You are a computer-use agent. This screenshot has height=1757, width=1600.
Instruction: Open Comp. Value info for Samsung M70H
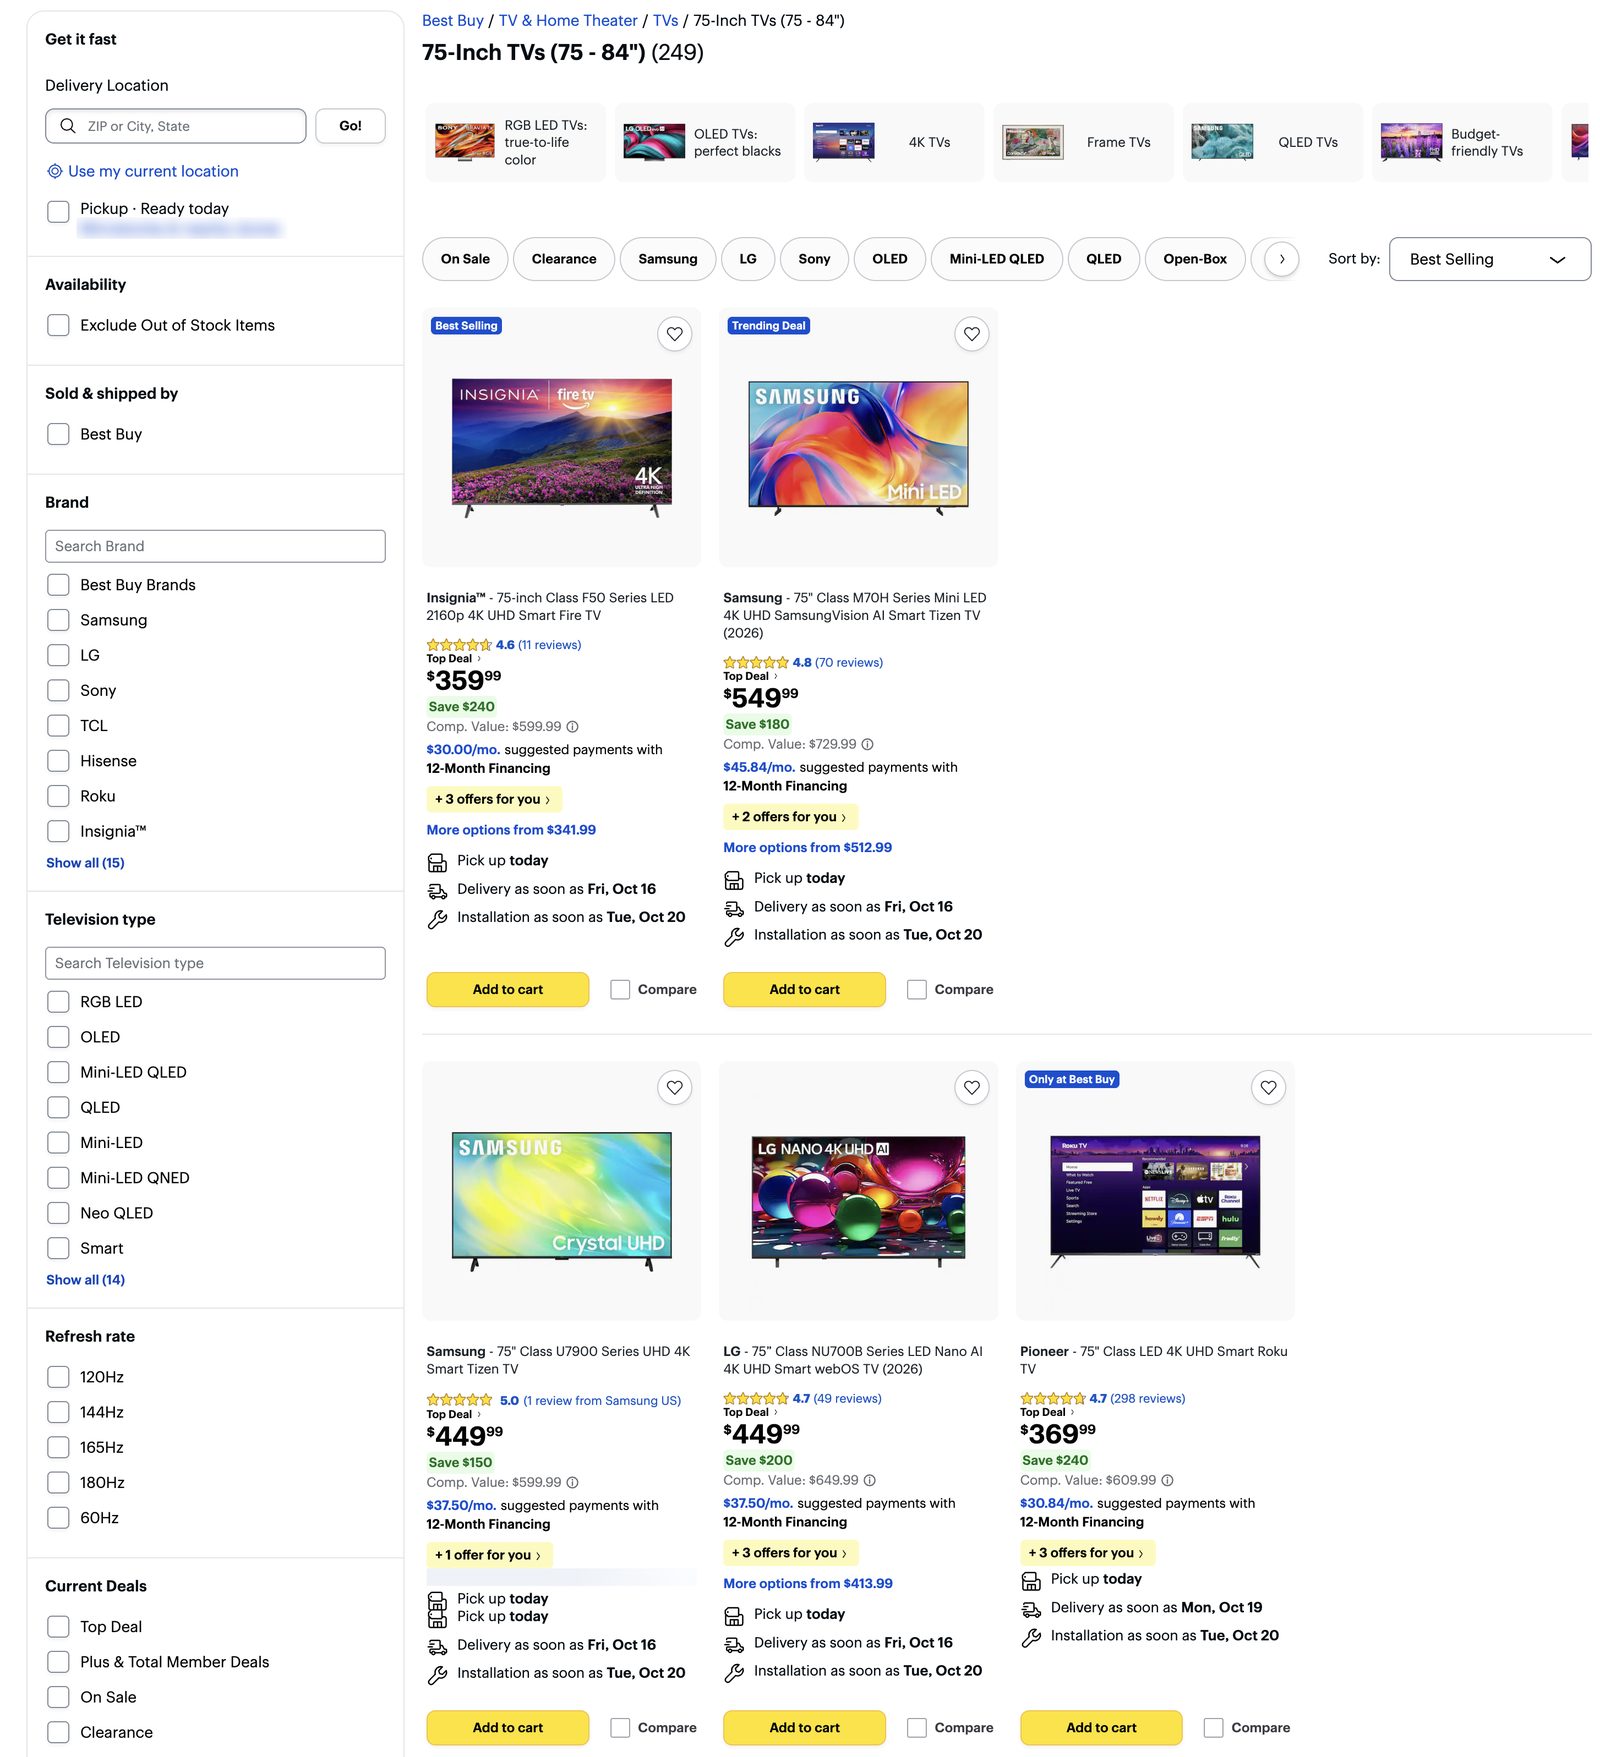tap(868, 745)
